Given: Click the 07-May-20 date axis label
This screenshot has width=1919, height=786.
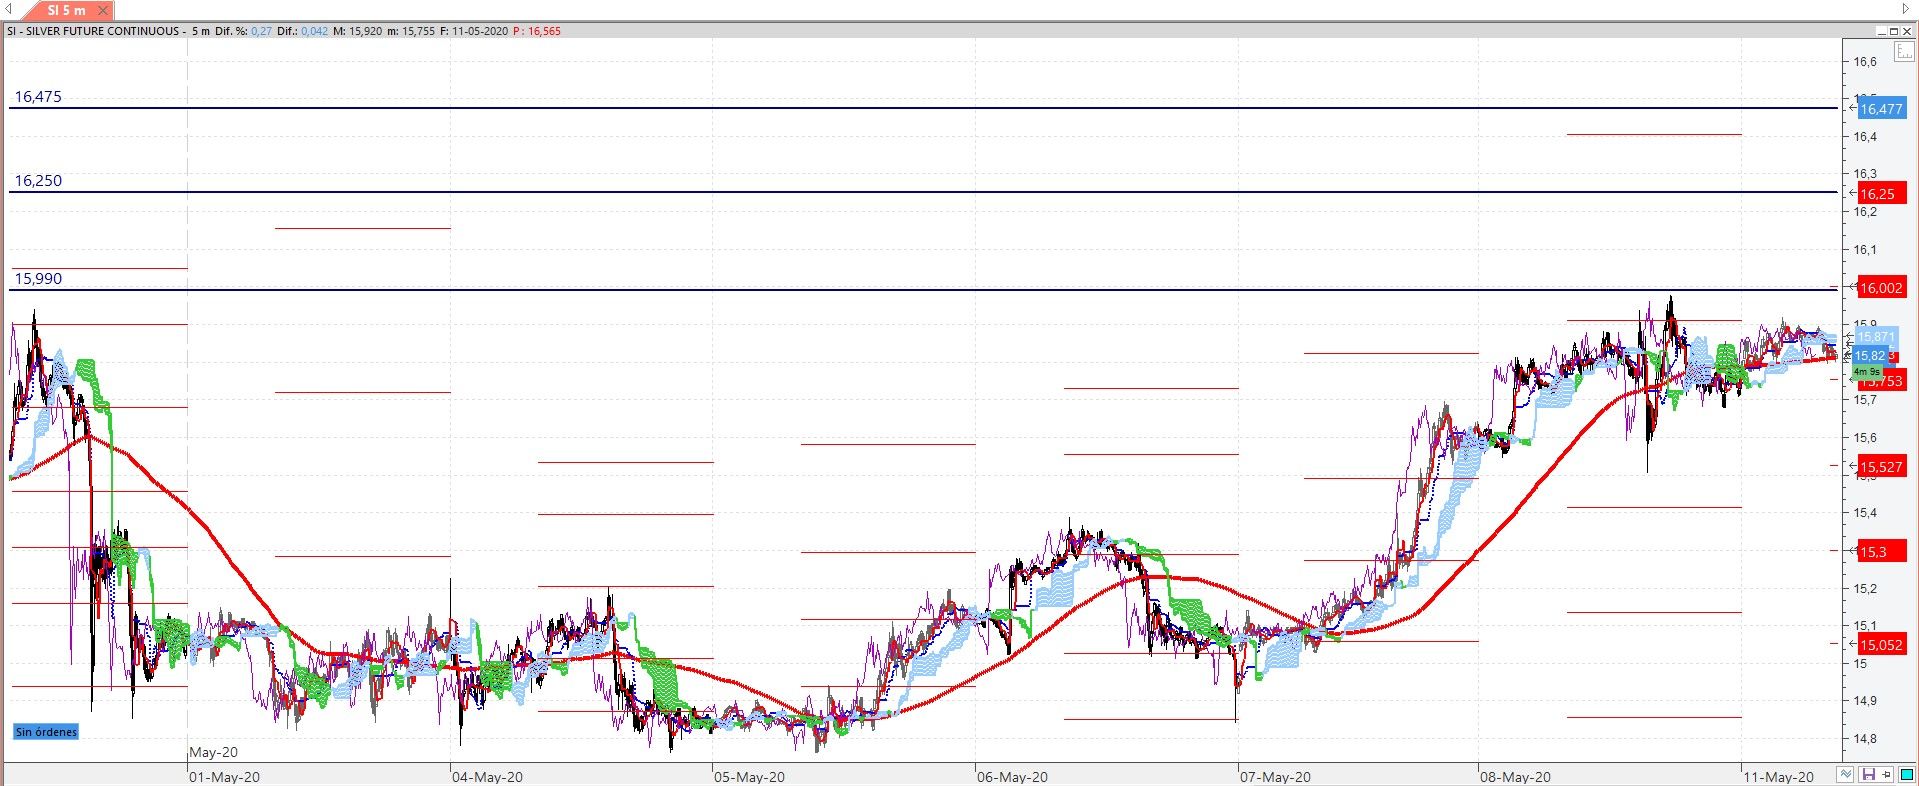Looking at the screenshot, I should click(x=1275, y=777).
